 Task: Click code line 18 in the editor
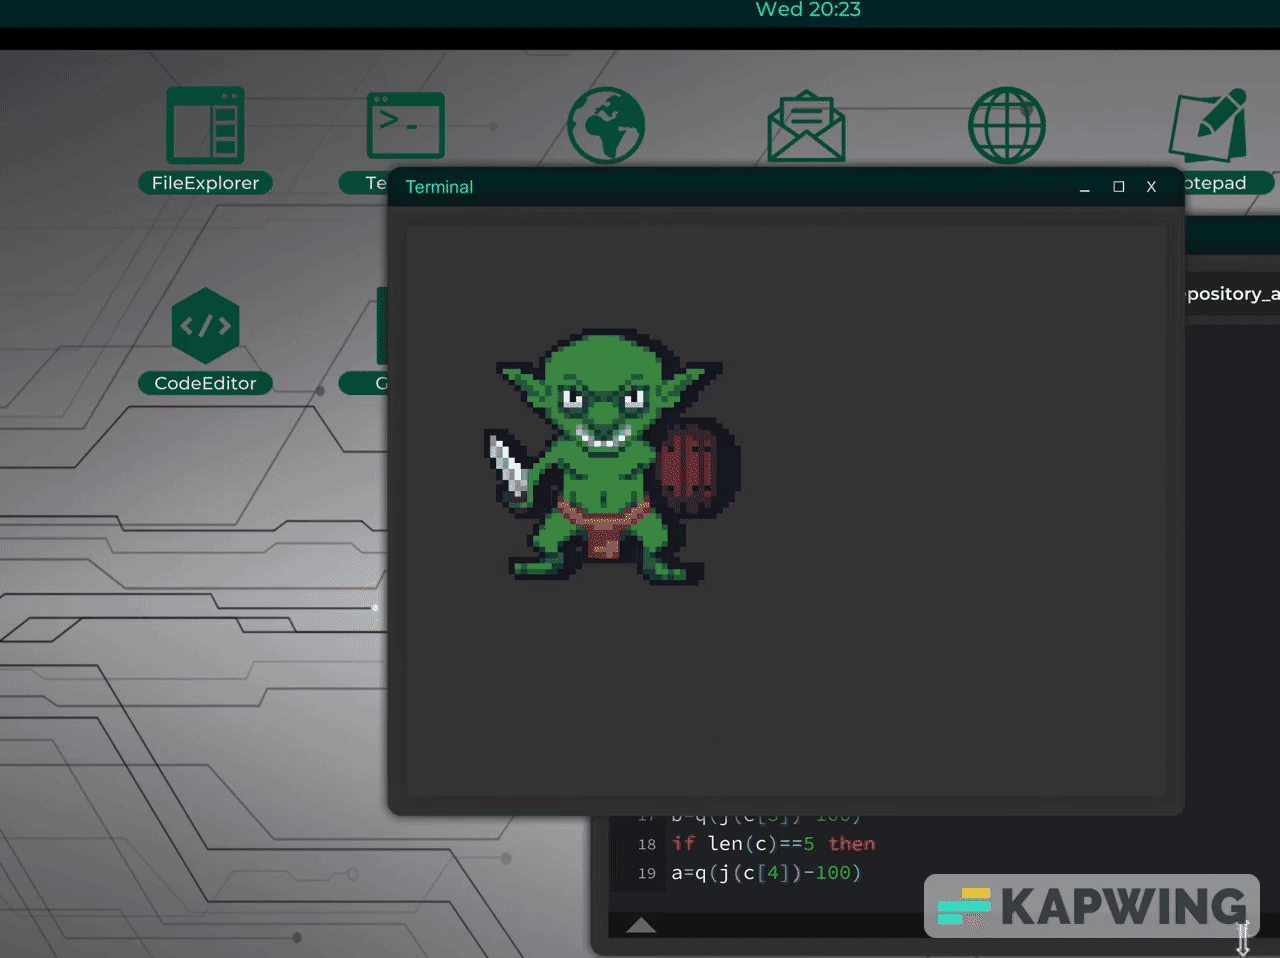pos(773,844)
